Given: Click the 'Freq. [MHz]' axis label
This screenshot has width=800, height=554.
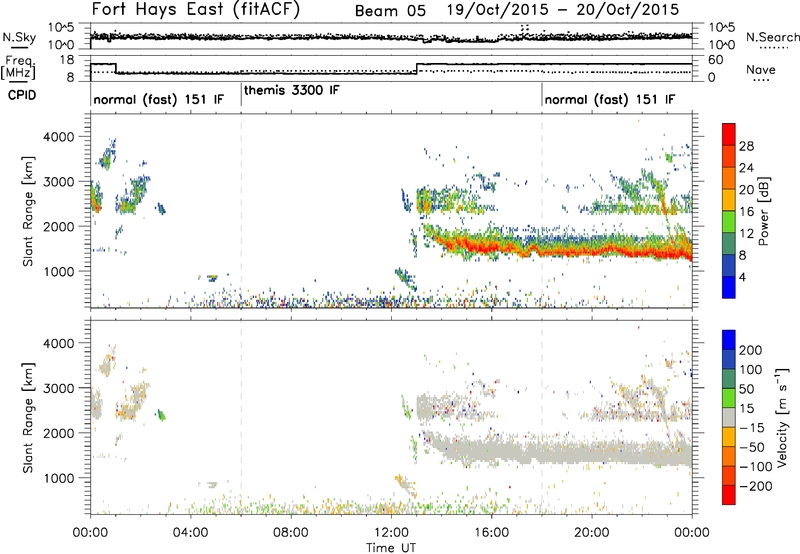Looking at the screenshot, I should [19, 68].
